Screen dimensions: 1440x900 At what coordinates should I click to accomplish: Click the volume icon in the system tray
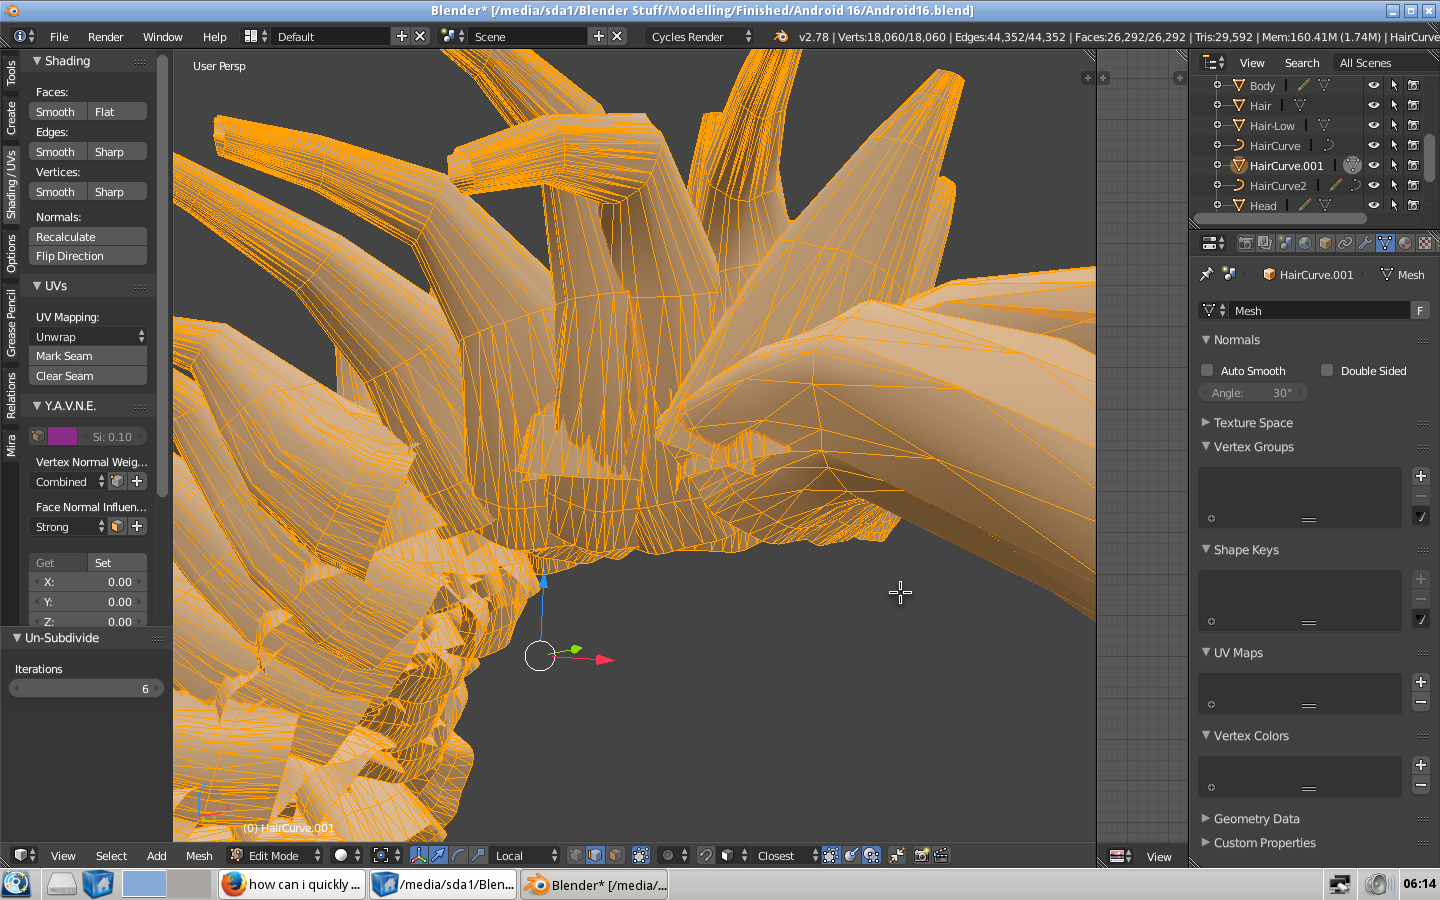click(1379, 884)
